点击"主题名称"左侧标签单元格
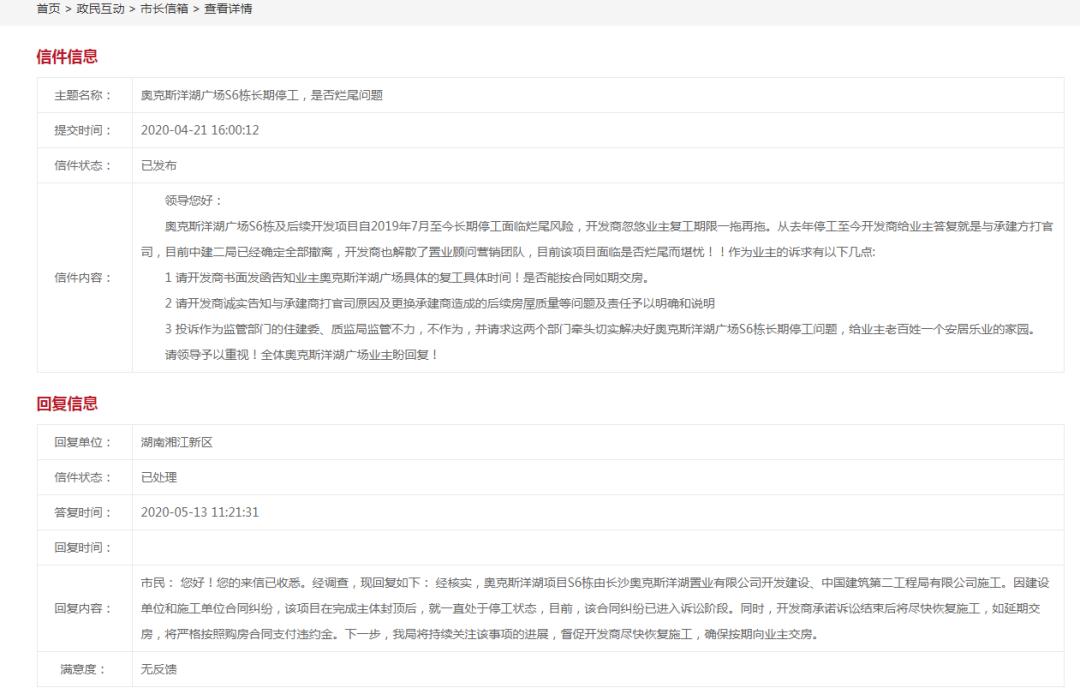The width and height of the screenshot is (1080, 700). point(86,97)
